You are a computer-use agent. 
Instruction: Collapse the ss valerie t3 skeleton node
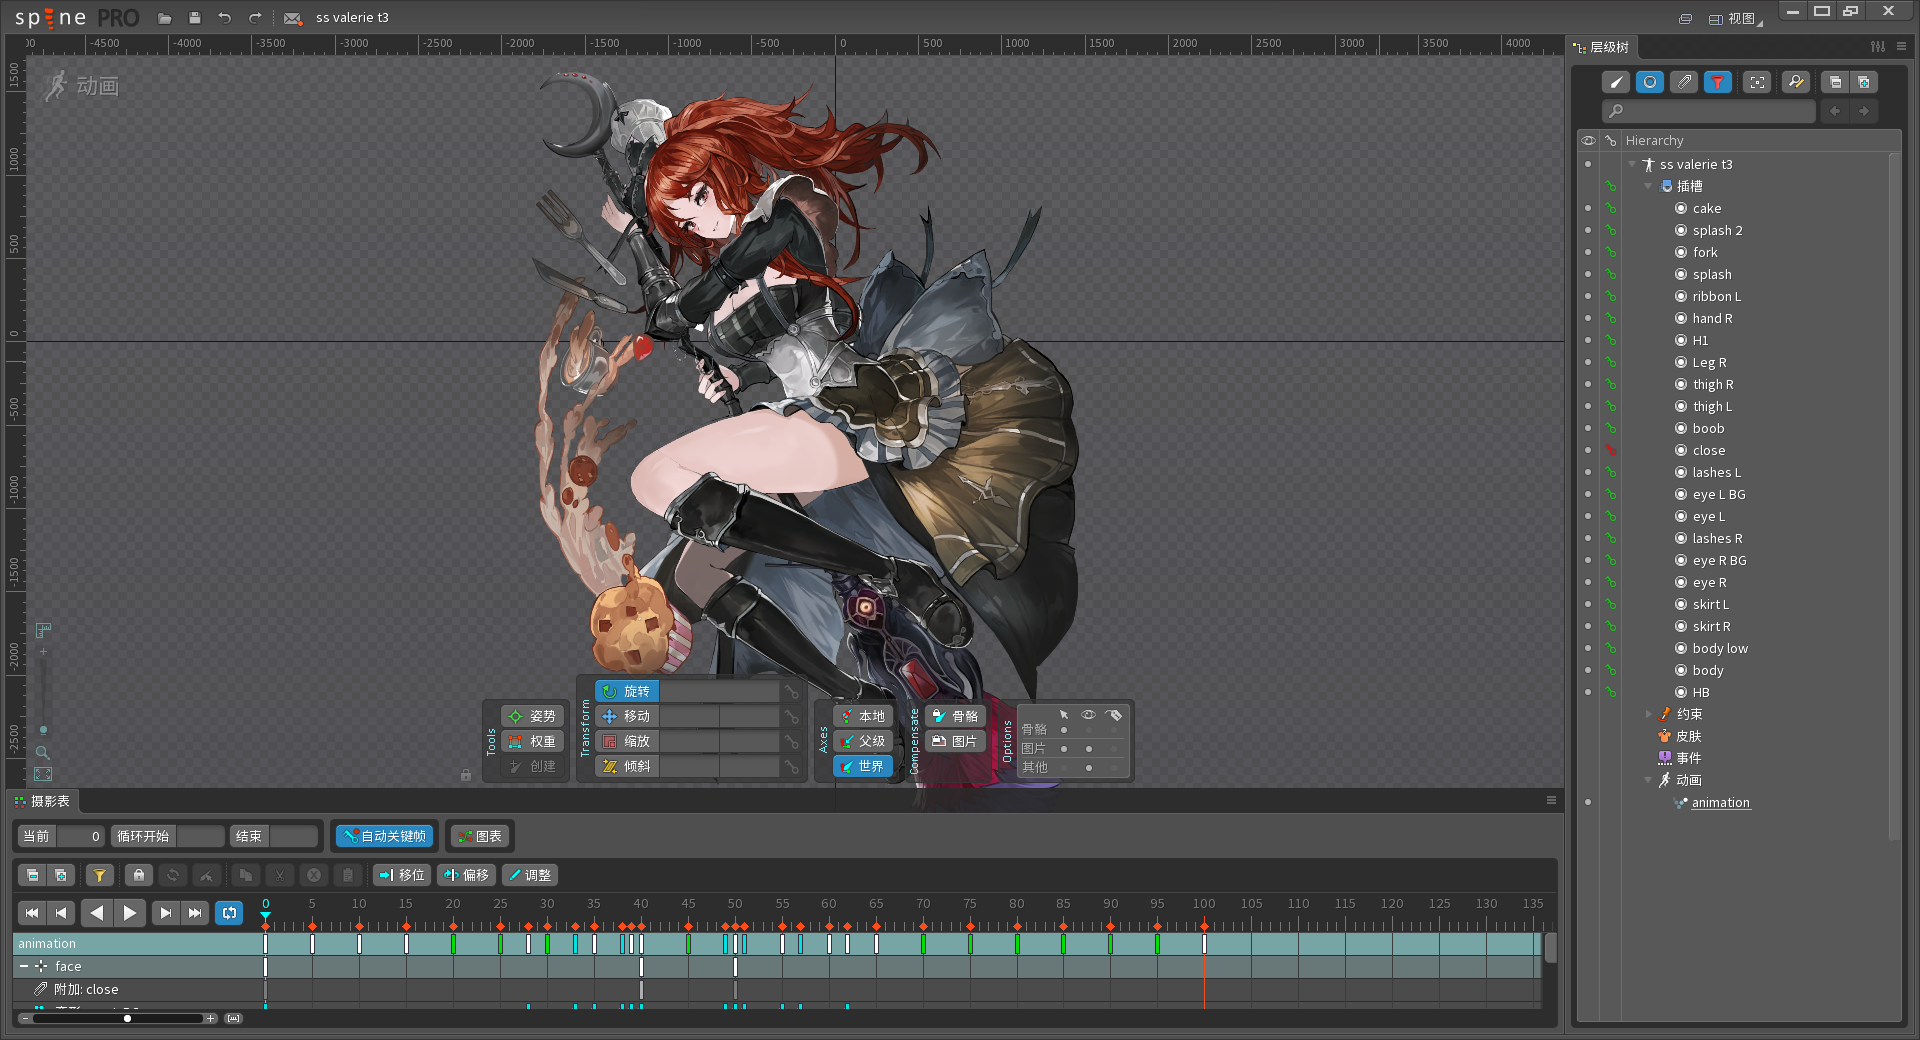coord(1632,164)
